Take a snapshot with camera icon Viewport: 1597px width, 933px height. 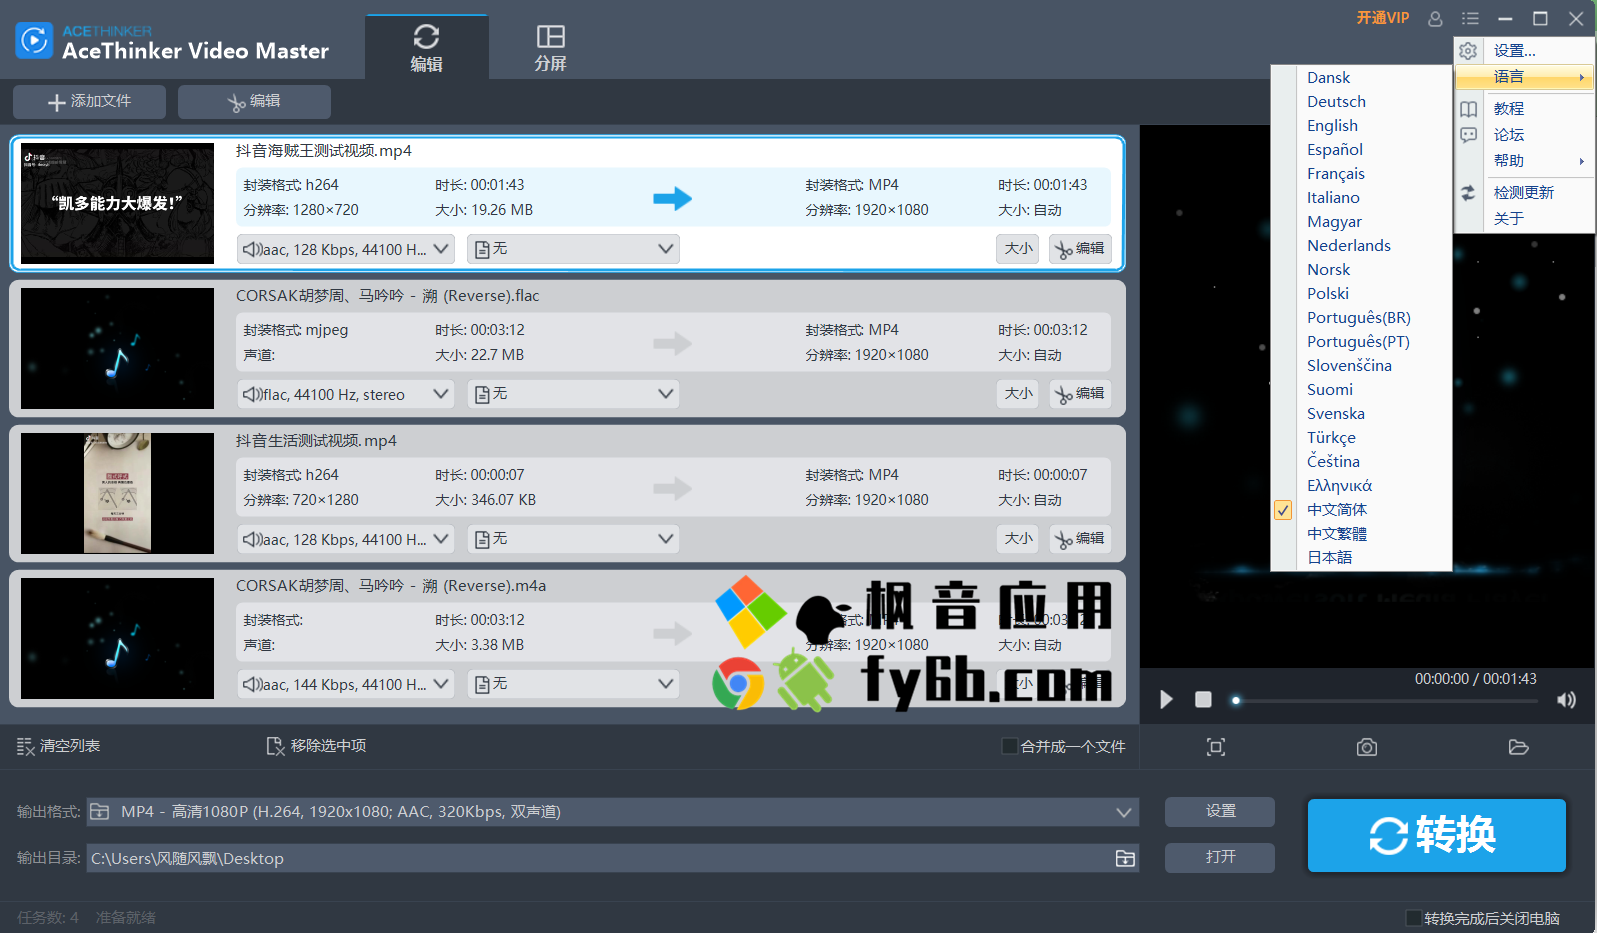click(x=1367, y=747)
